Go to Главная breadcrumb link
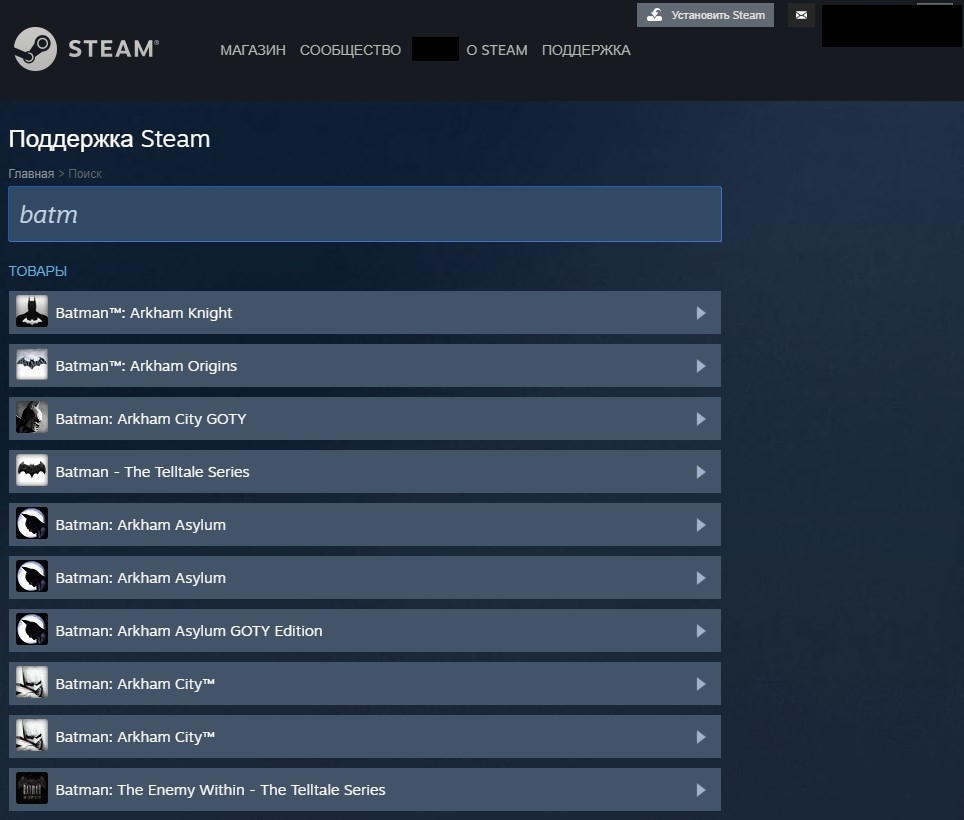964x820 pixels. pyautogui.click(x=31, y=174)
